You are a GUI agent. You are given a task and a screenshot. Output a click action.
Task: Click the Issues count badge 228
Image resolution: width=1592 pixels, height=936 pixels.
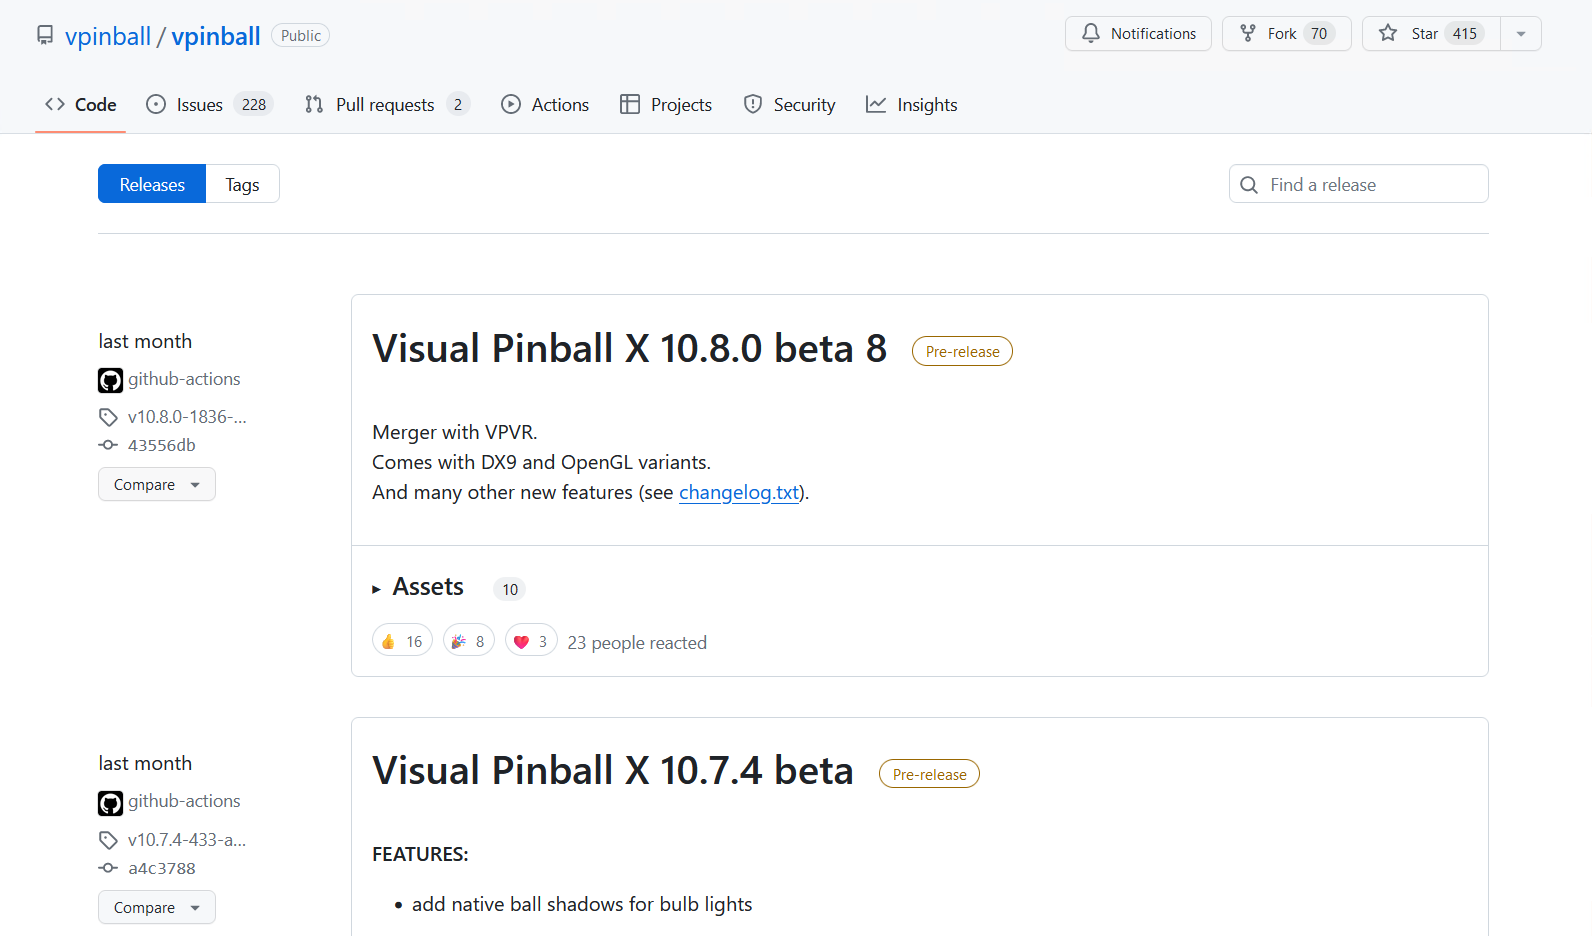(254, 104)
